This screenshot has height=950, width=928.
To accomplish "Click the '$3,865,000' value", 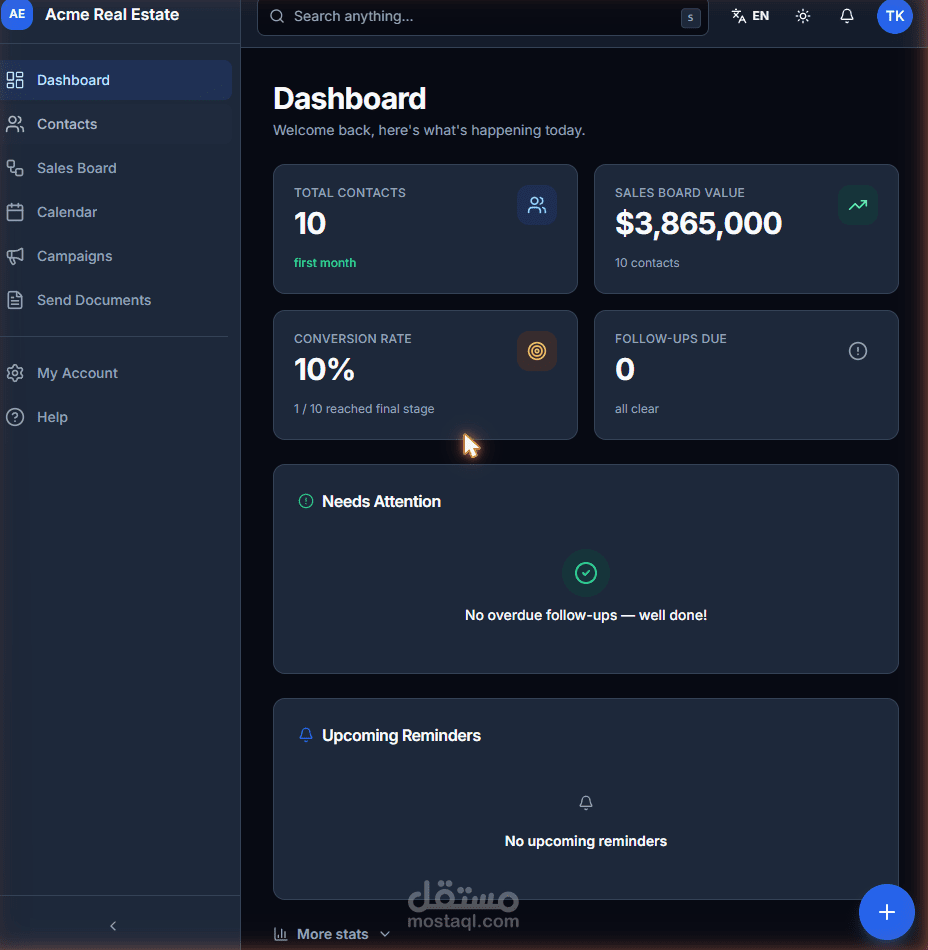I will [698, 223].
